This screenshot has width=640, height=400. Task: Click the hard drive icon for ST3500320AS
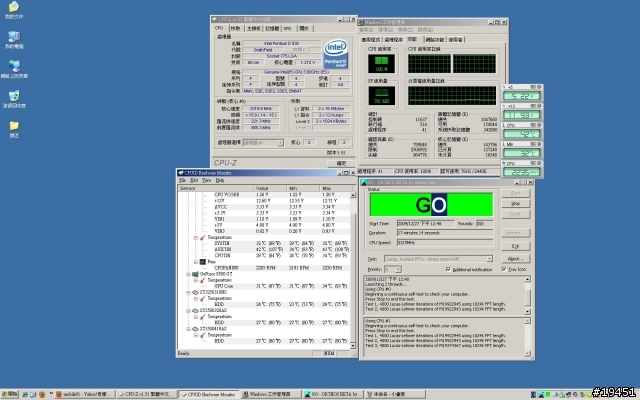pyautogui.click(x=195, y=310)
